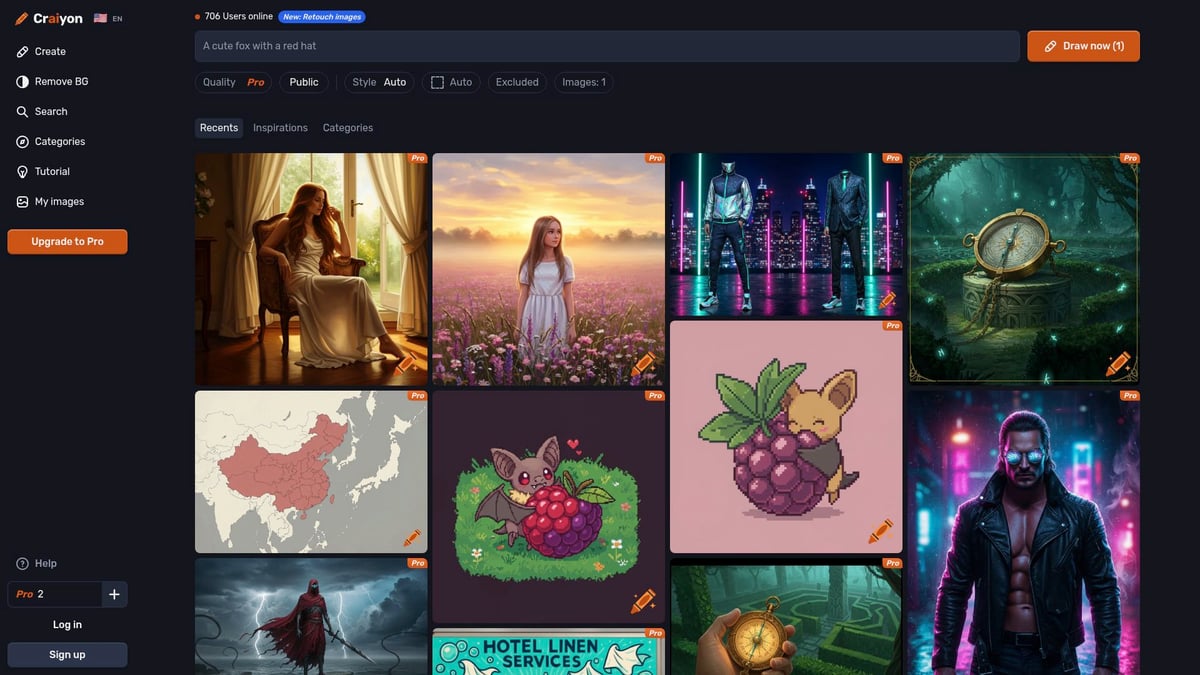Click the prompt text input field
The width and height of the screenshot is (1200, 675).
(606, 46)
